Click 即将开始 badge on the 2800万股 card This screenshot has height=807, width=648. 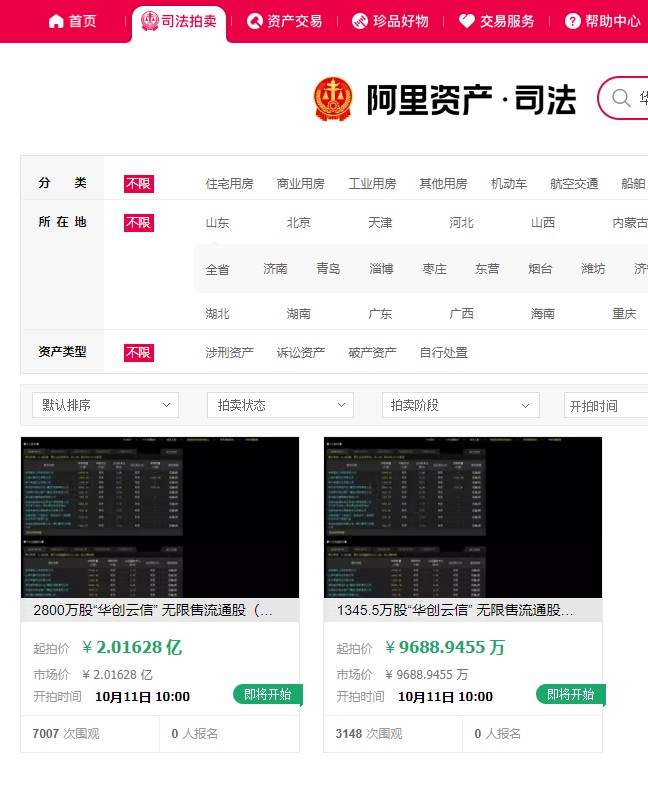pos(268,694)
